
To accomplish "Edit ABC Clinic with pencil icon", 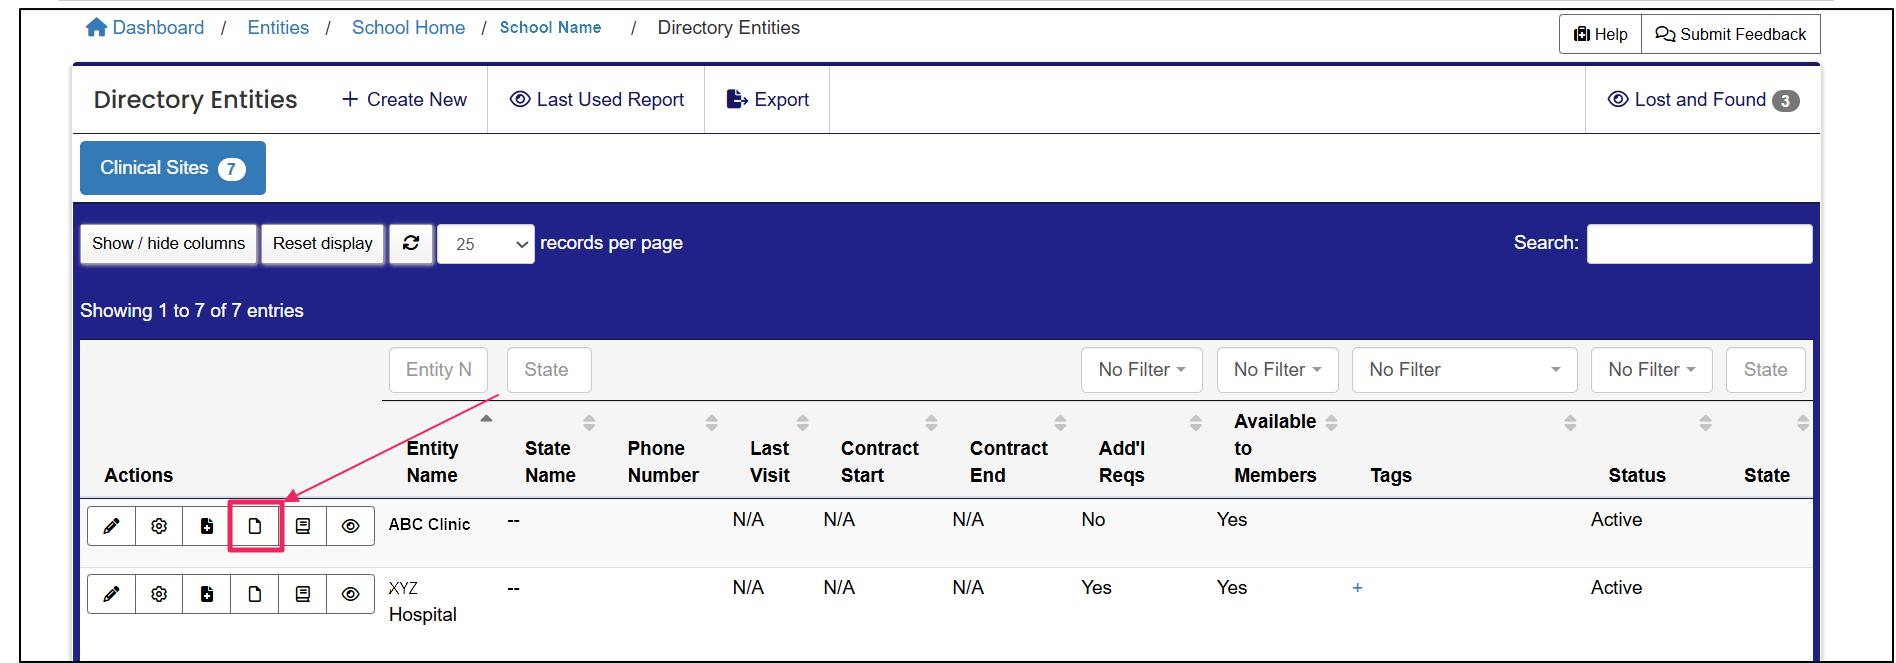I will point(111,526).
